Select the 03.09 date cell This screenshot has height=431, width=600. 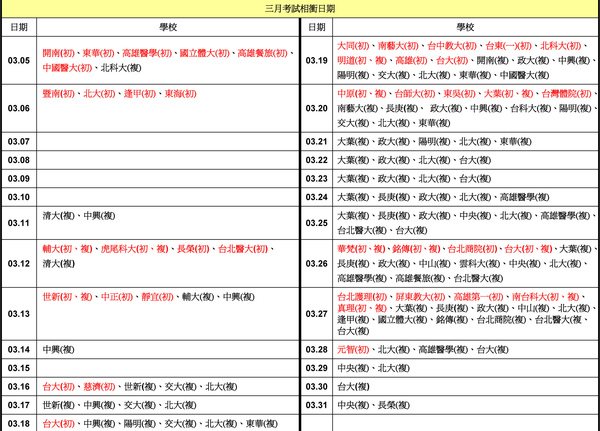click(x=19, y=179)
